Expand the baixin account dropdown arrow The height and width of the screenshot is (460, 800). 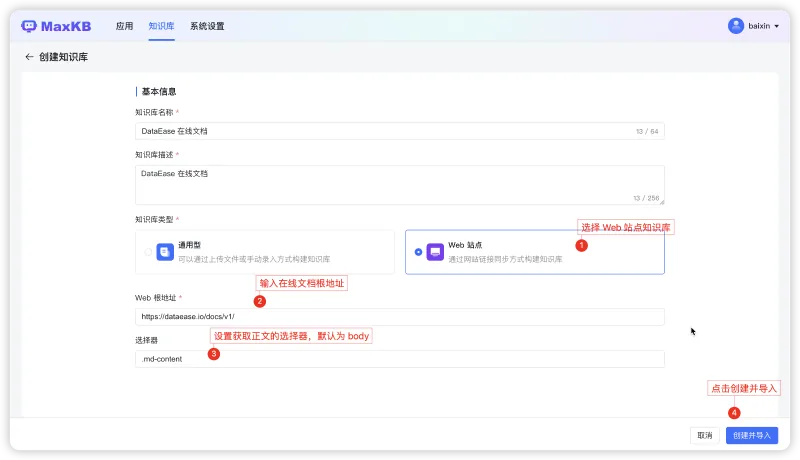click(x=777, y=26)
